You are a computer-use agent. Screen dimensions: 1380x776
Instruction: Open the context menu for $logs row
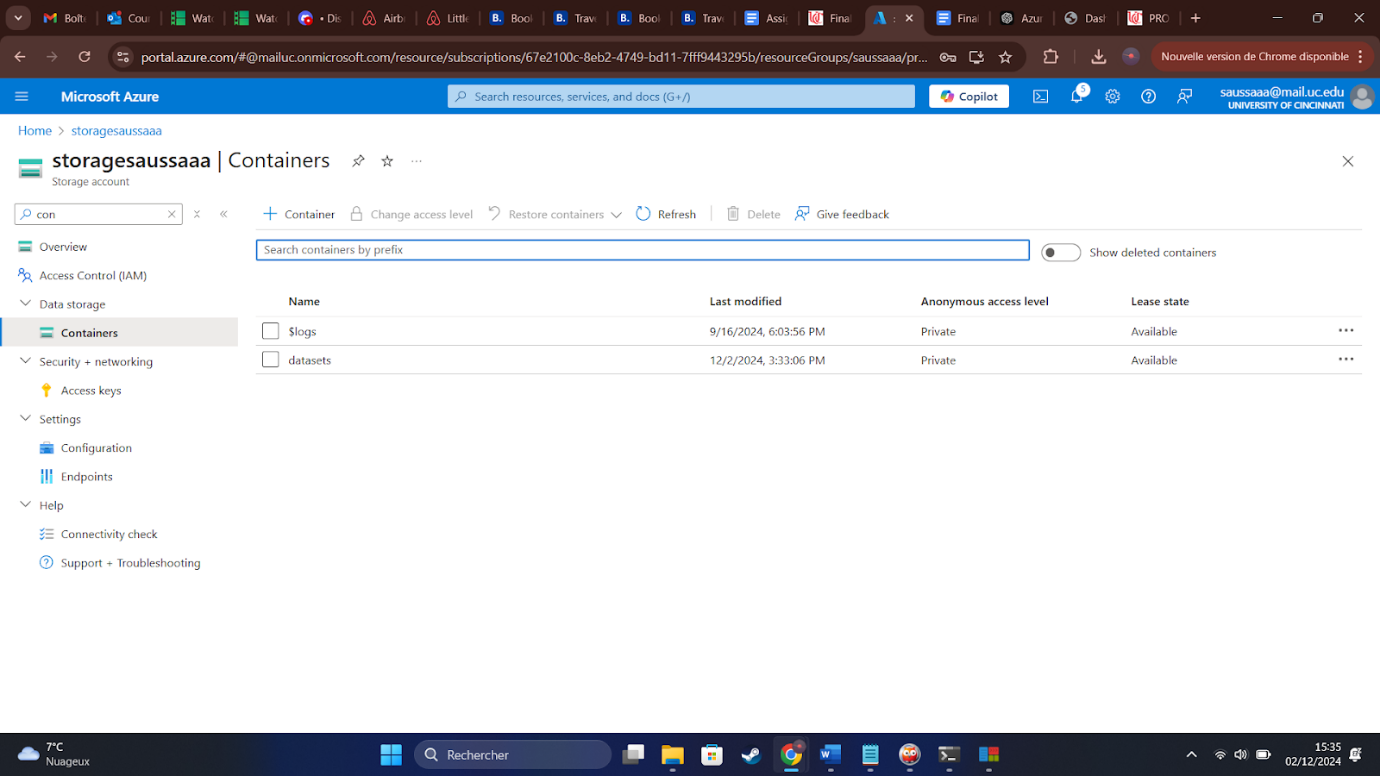pos(1346,331)
